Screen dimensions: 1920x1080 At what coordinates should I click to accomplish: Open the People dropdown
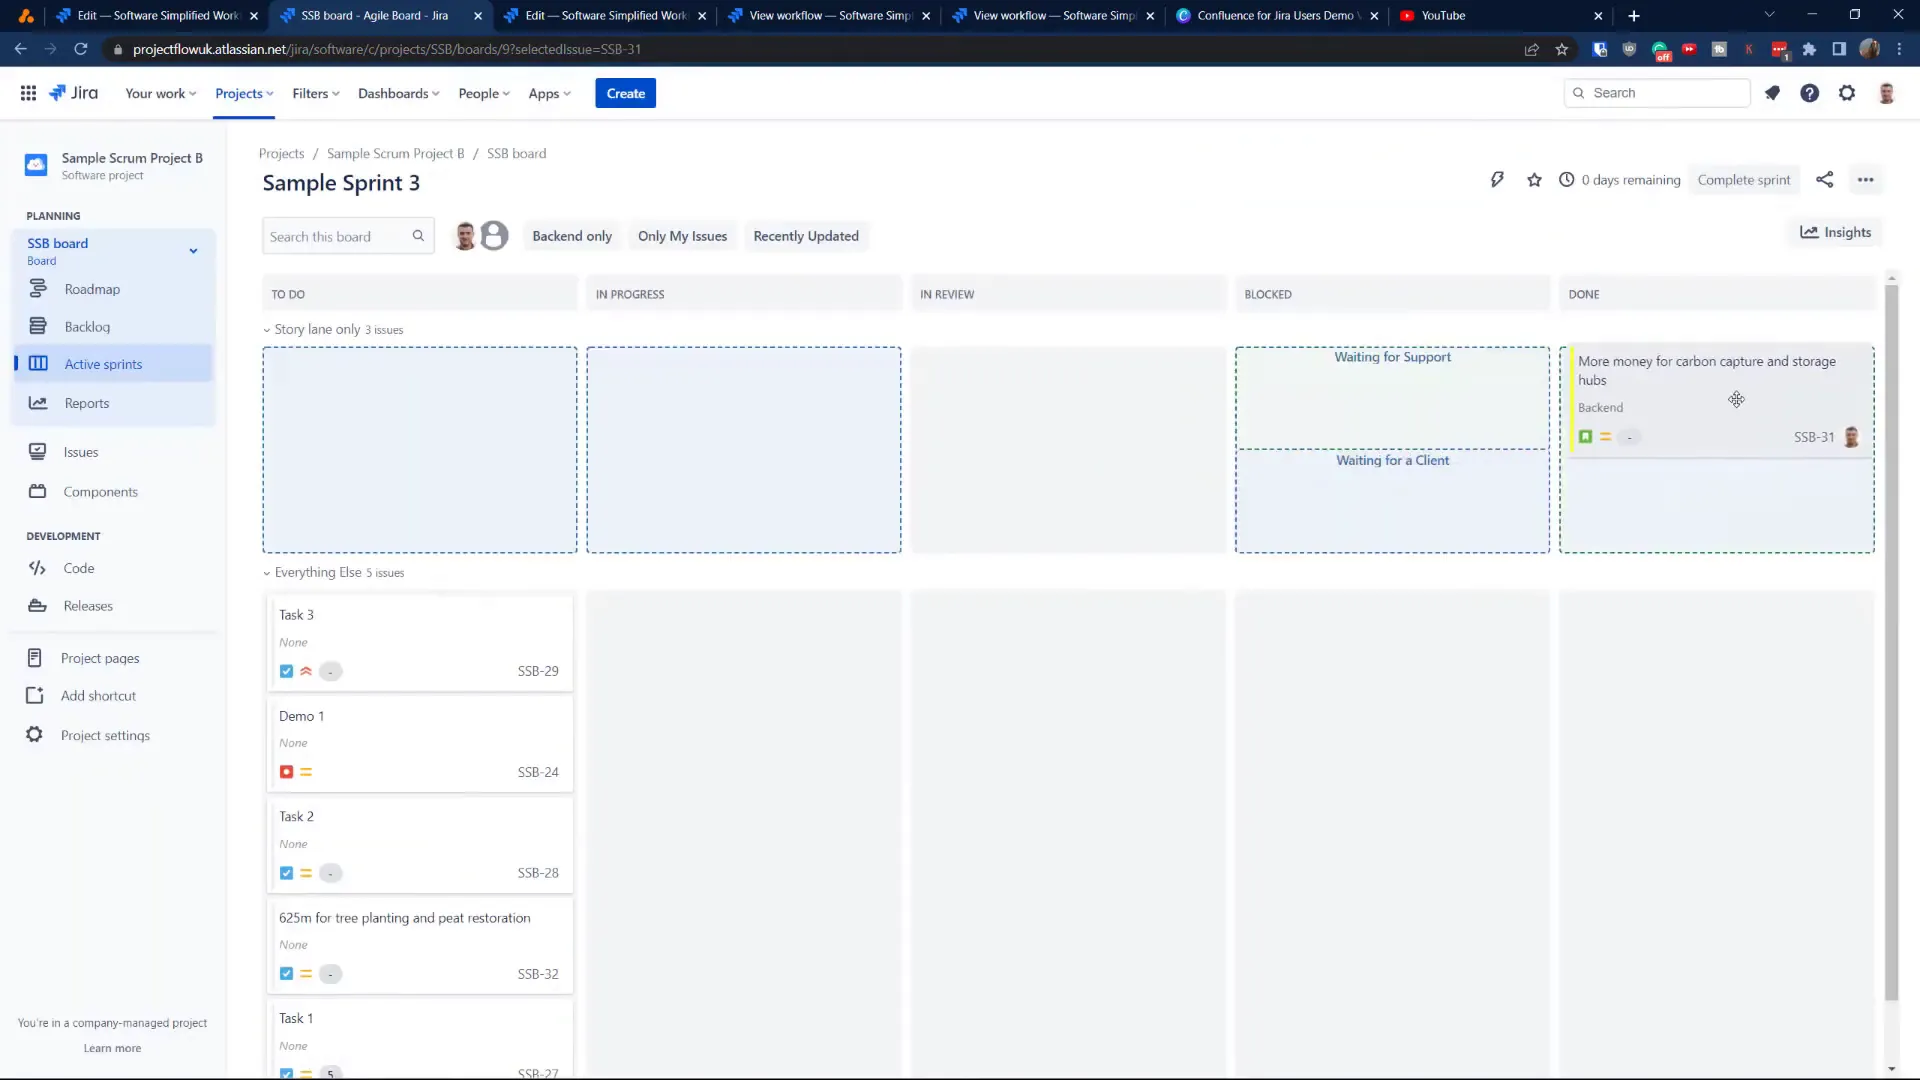[x=484, y=93]
